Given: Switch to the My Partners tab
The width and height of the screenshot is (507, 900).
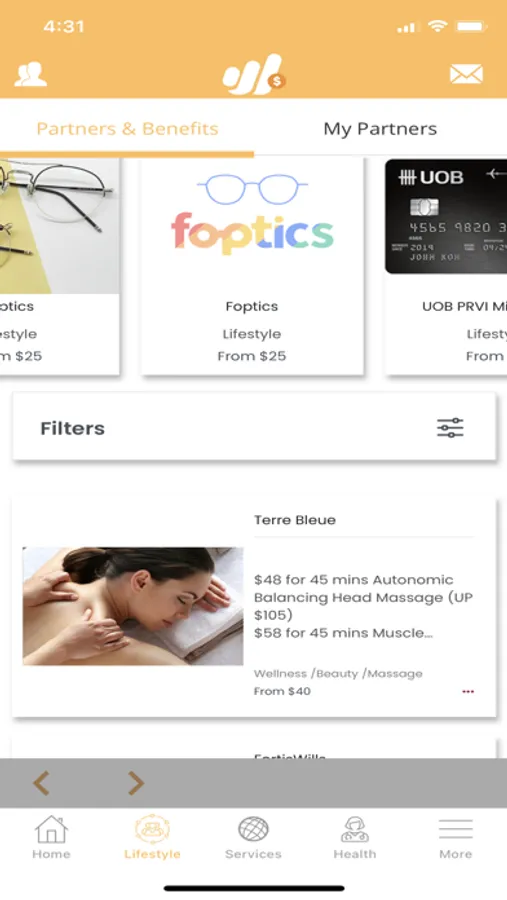Looking at the screenshot, I should coord(380,129).
